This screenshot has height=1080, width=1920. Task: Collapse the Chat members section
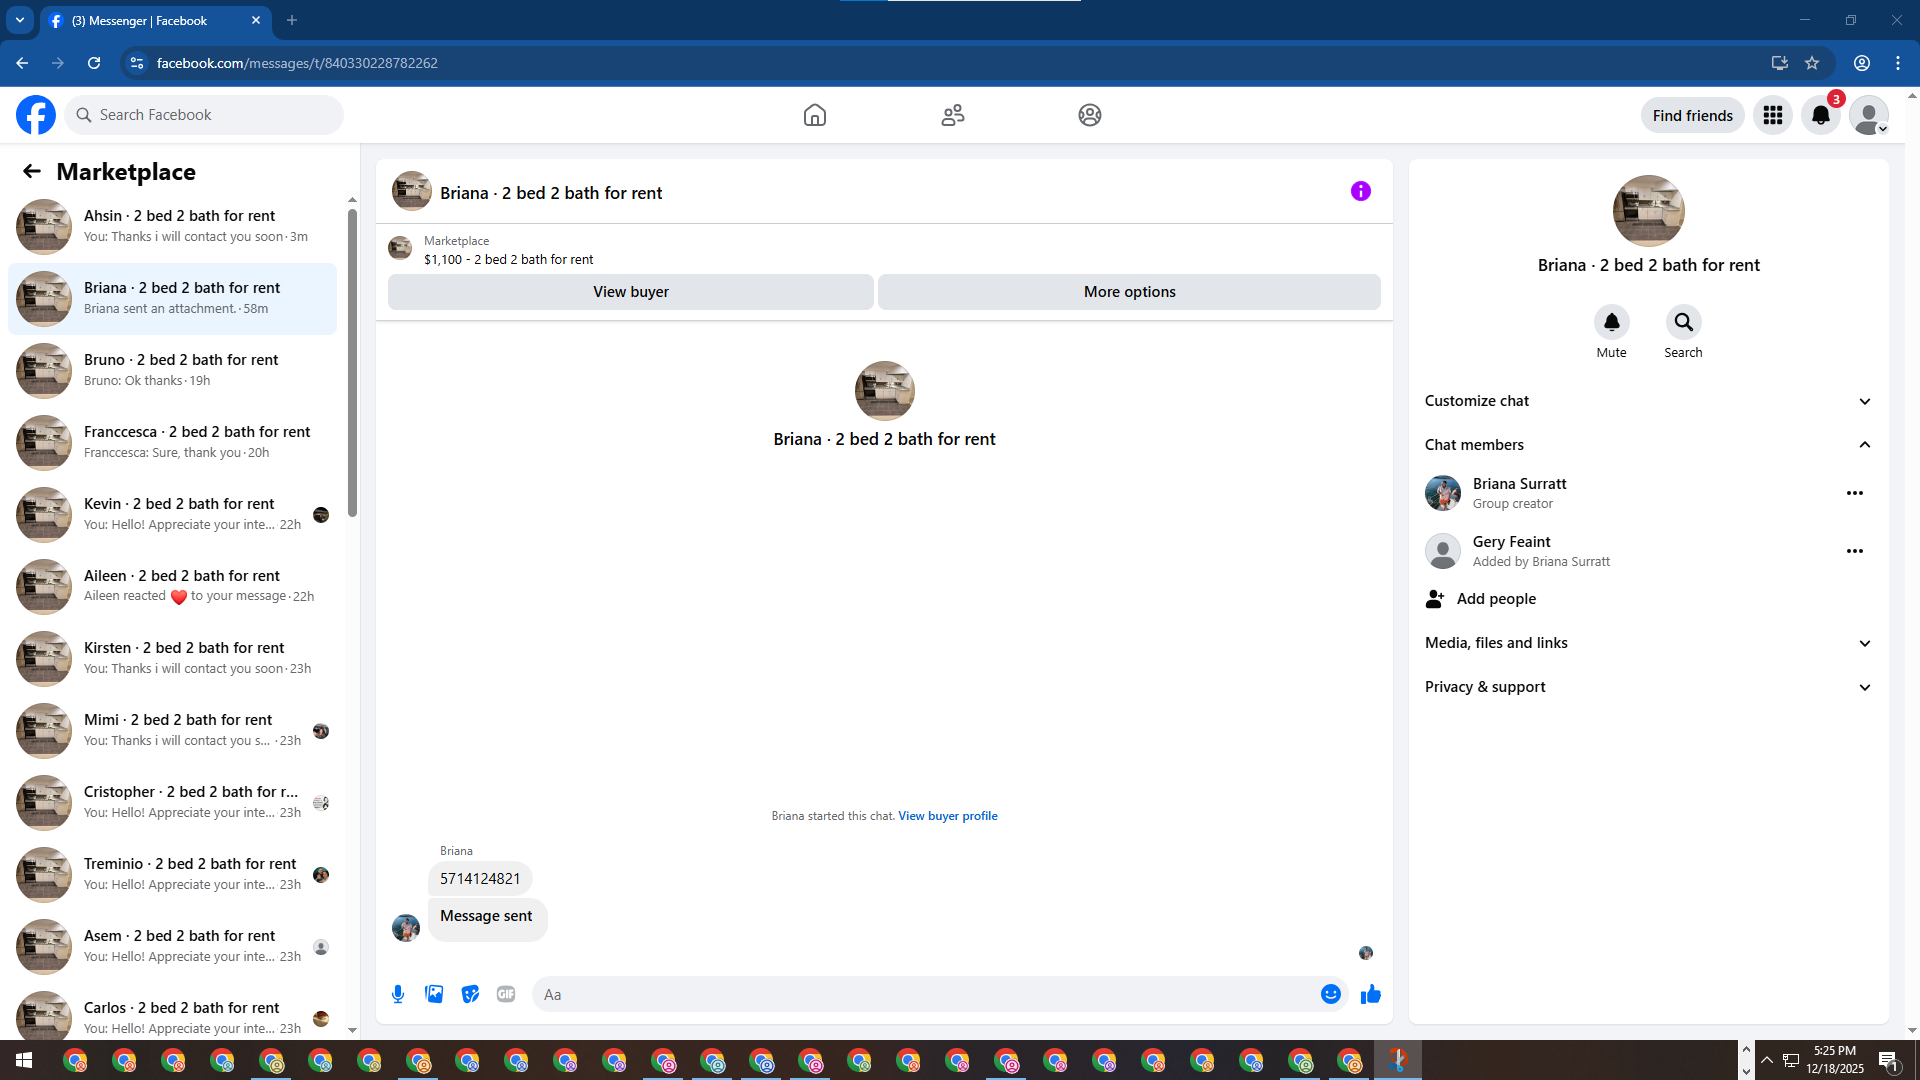[1649, 445]
